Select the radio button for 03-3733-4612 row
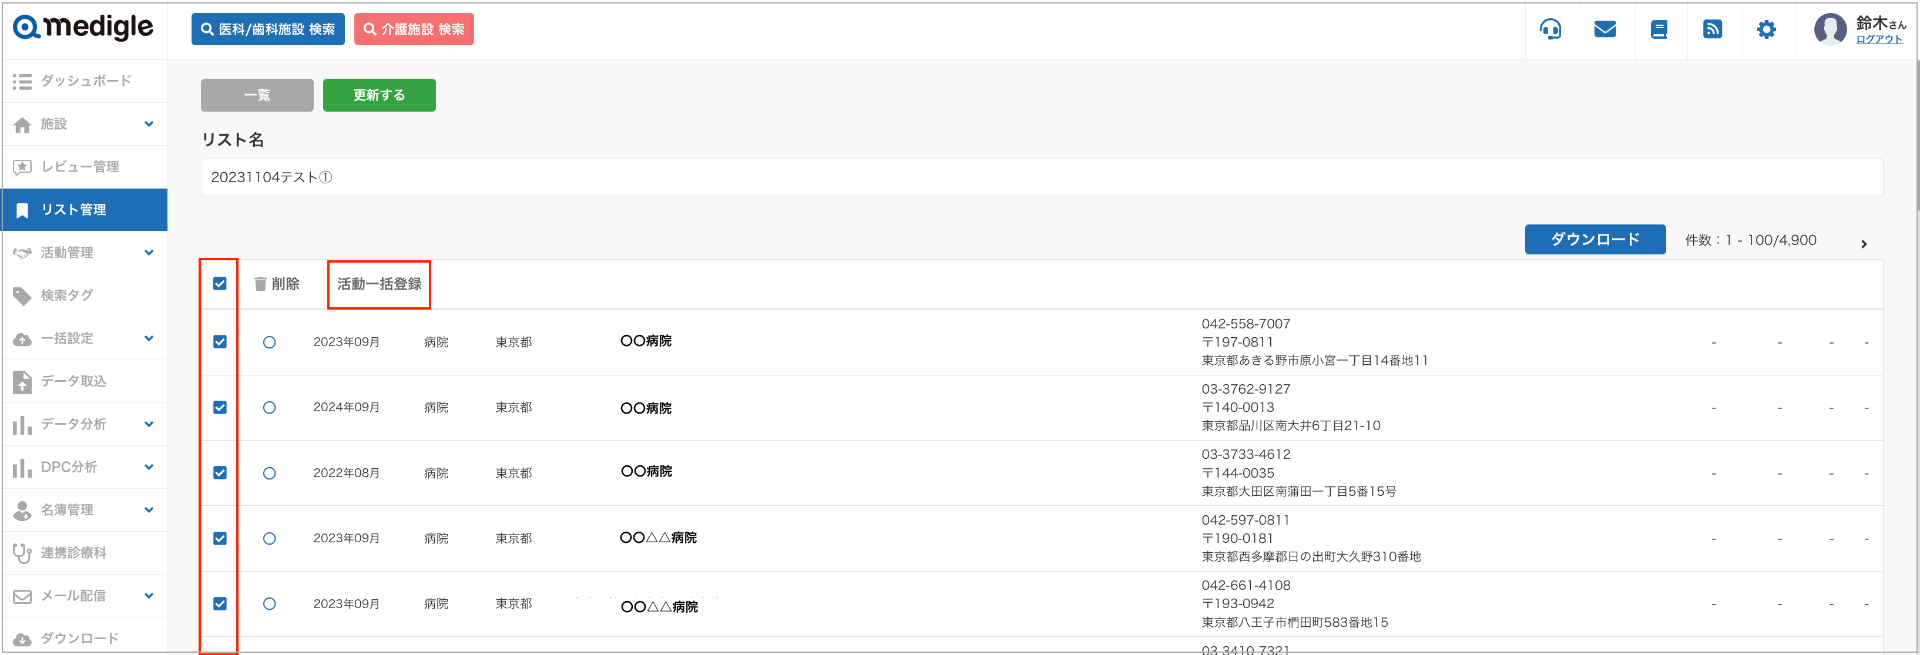Screen dimensions: 1920x655 269,473
